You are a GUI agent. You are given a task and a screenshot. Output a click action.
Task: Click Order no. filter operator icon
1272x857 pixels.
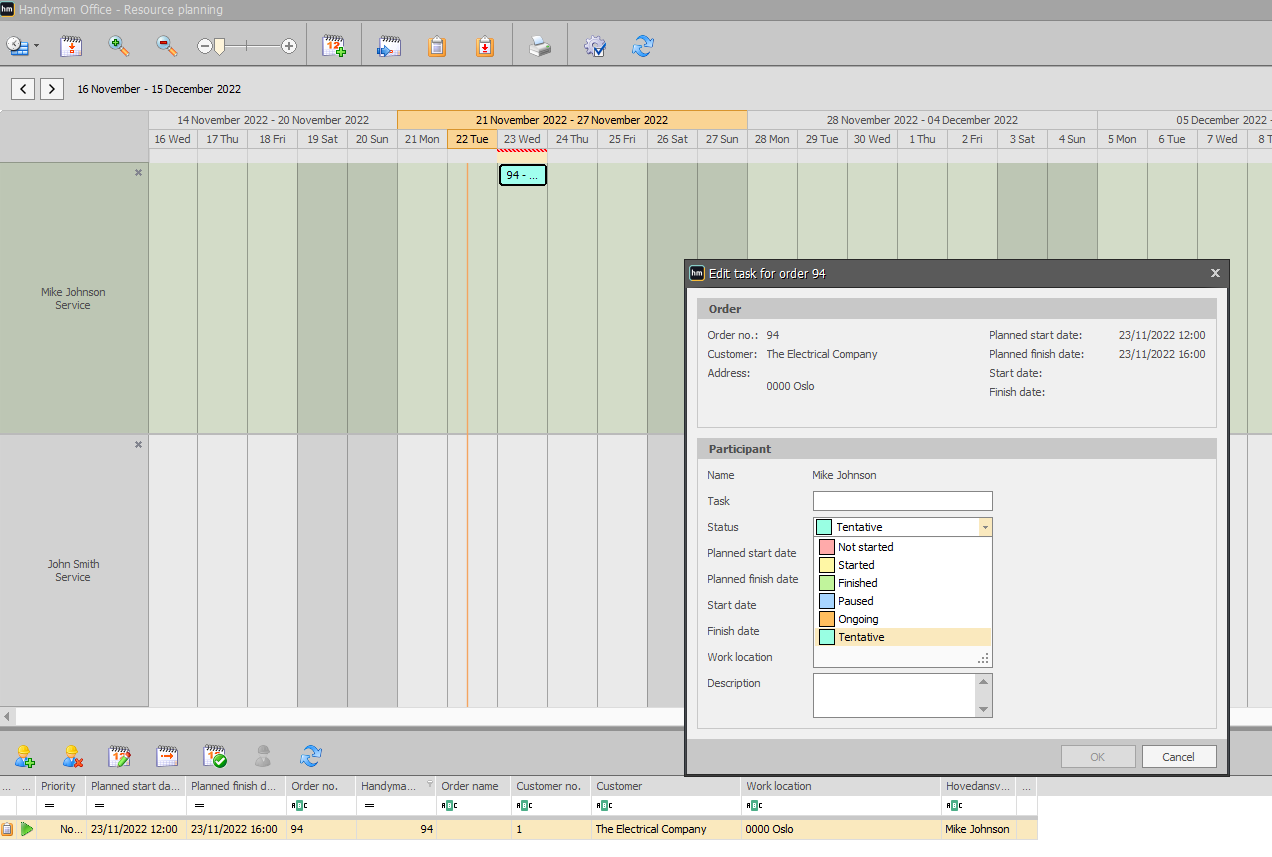[299, 805]
